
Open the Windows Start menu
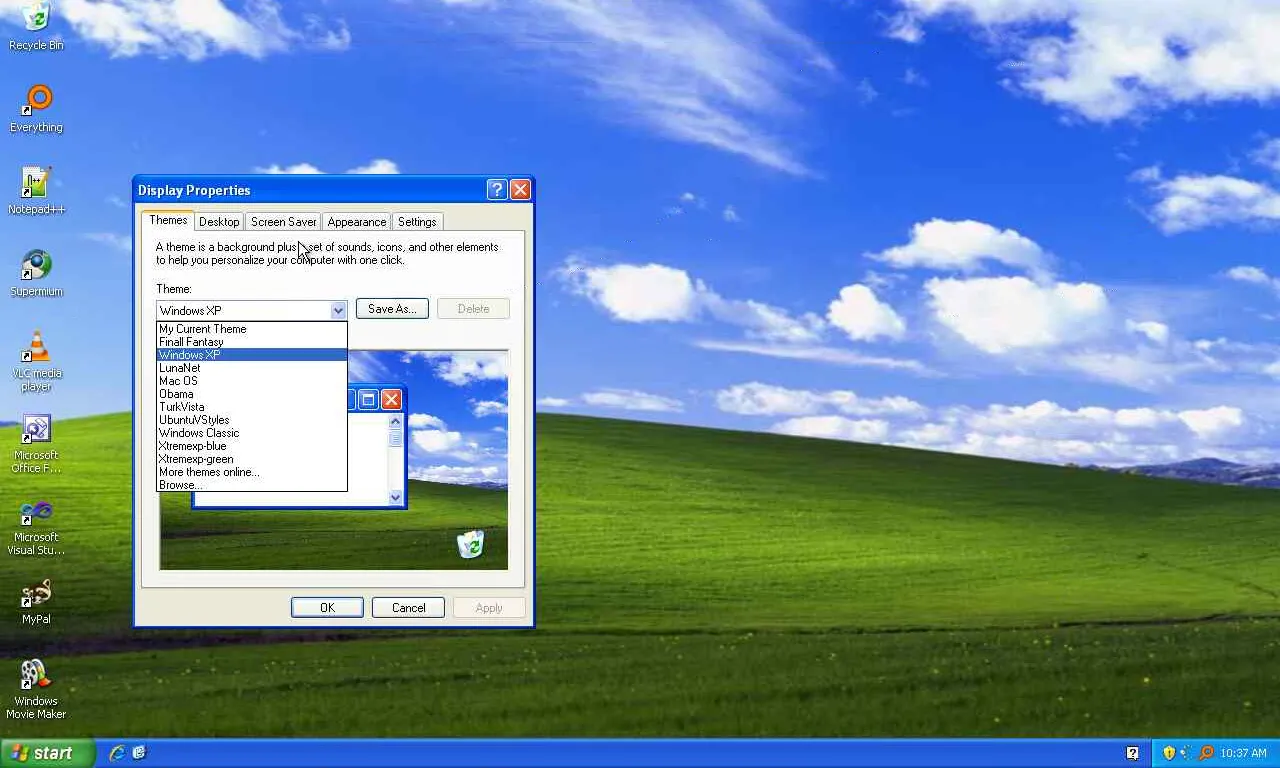47,753
